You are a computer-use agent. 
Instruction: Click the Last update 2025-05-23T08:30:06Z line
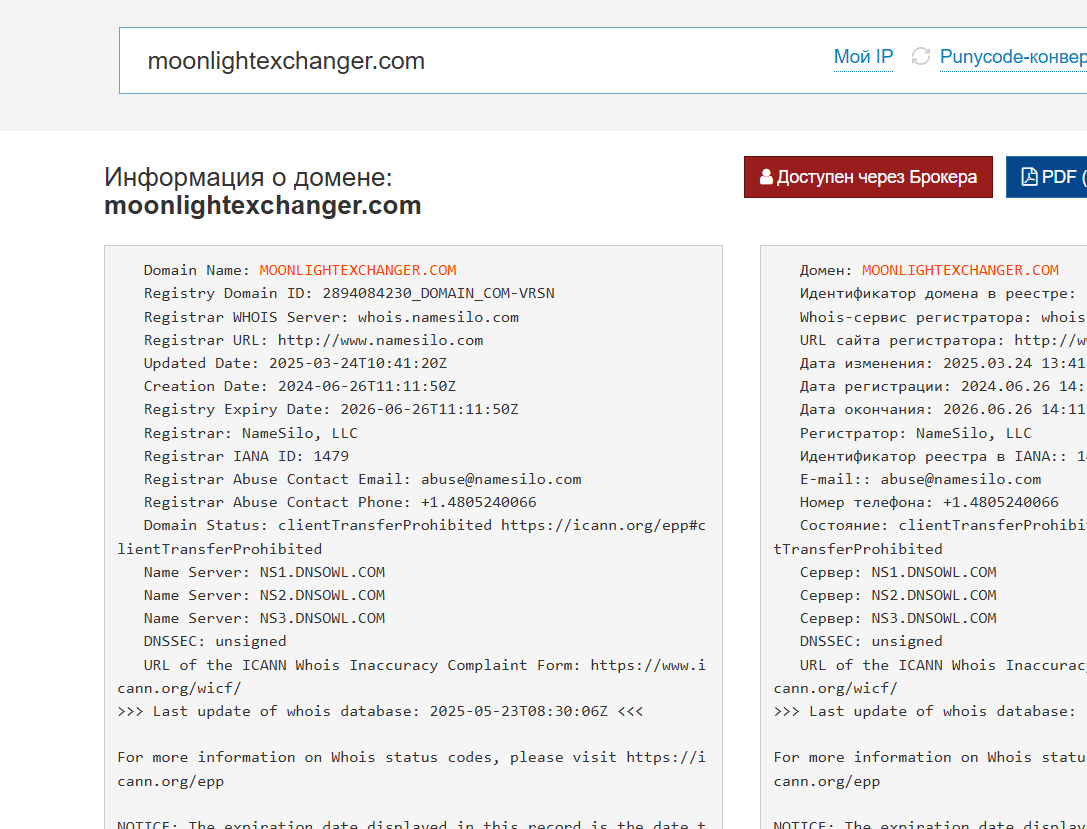[380, 711]
